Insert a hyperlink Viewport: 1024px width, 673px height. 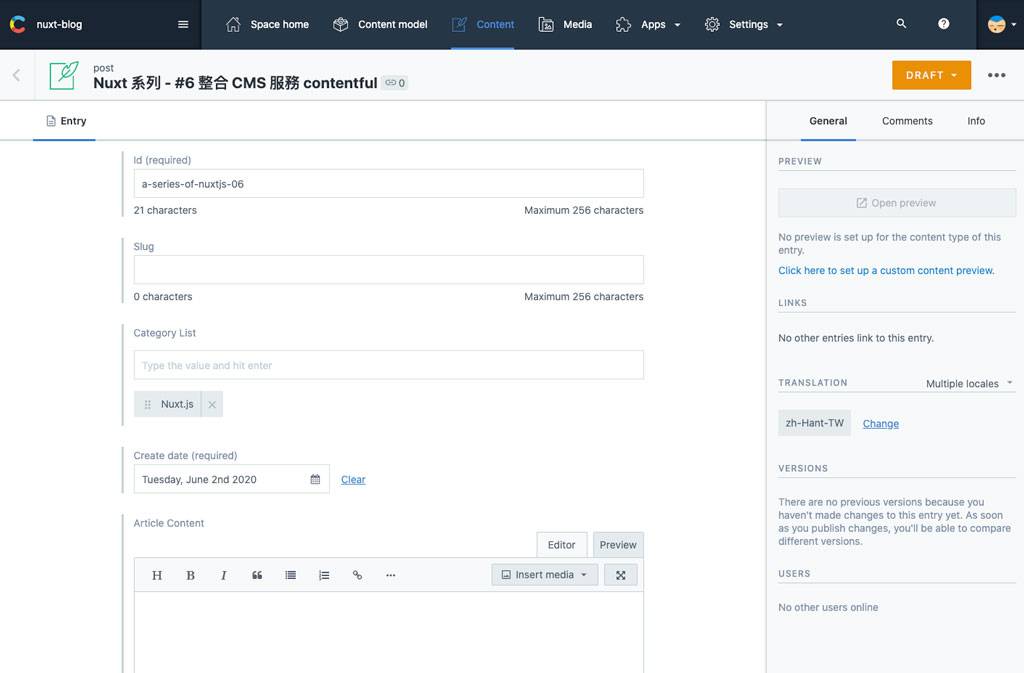click(x=357, y=575)
